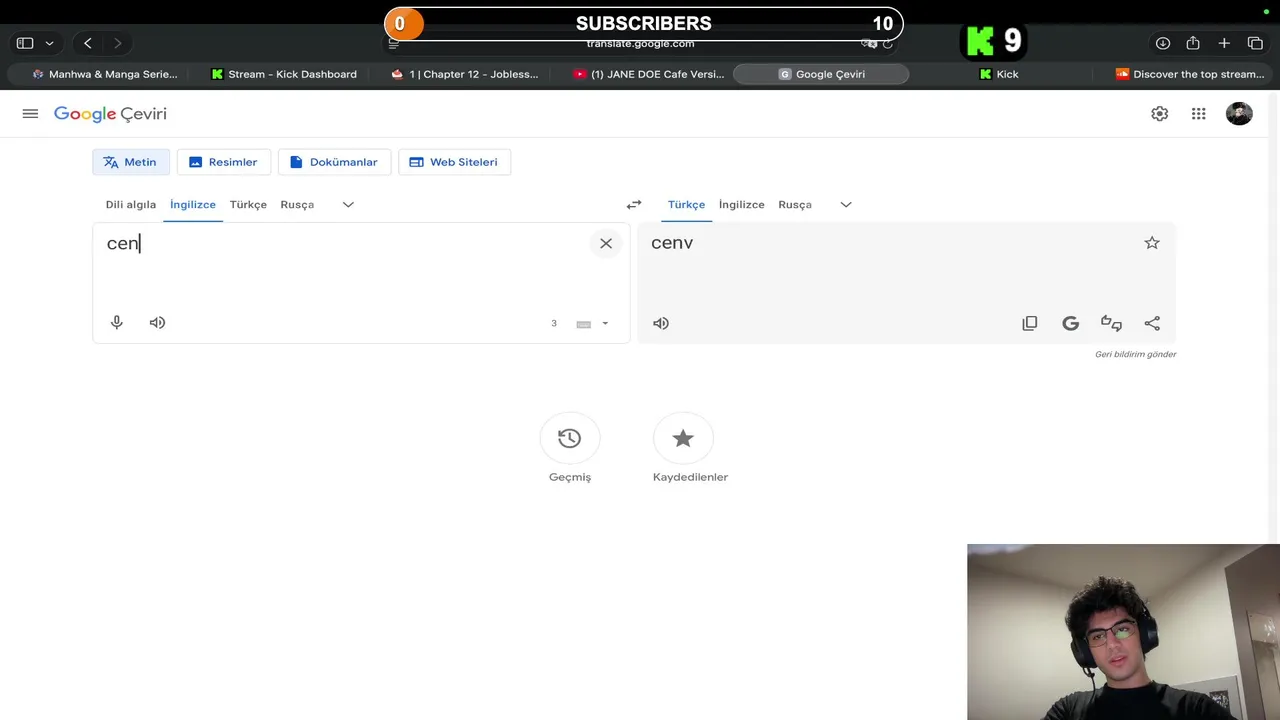Switch to Stream - Kick Dashboard tab

pos(284,74)
